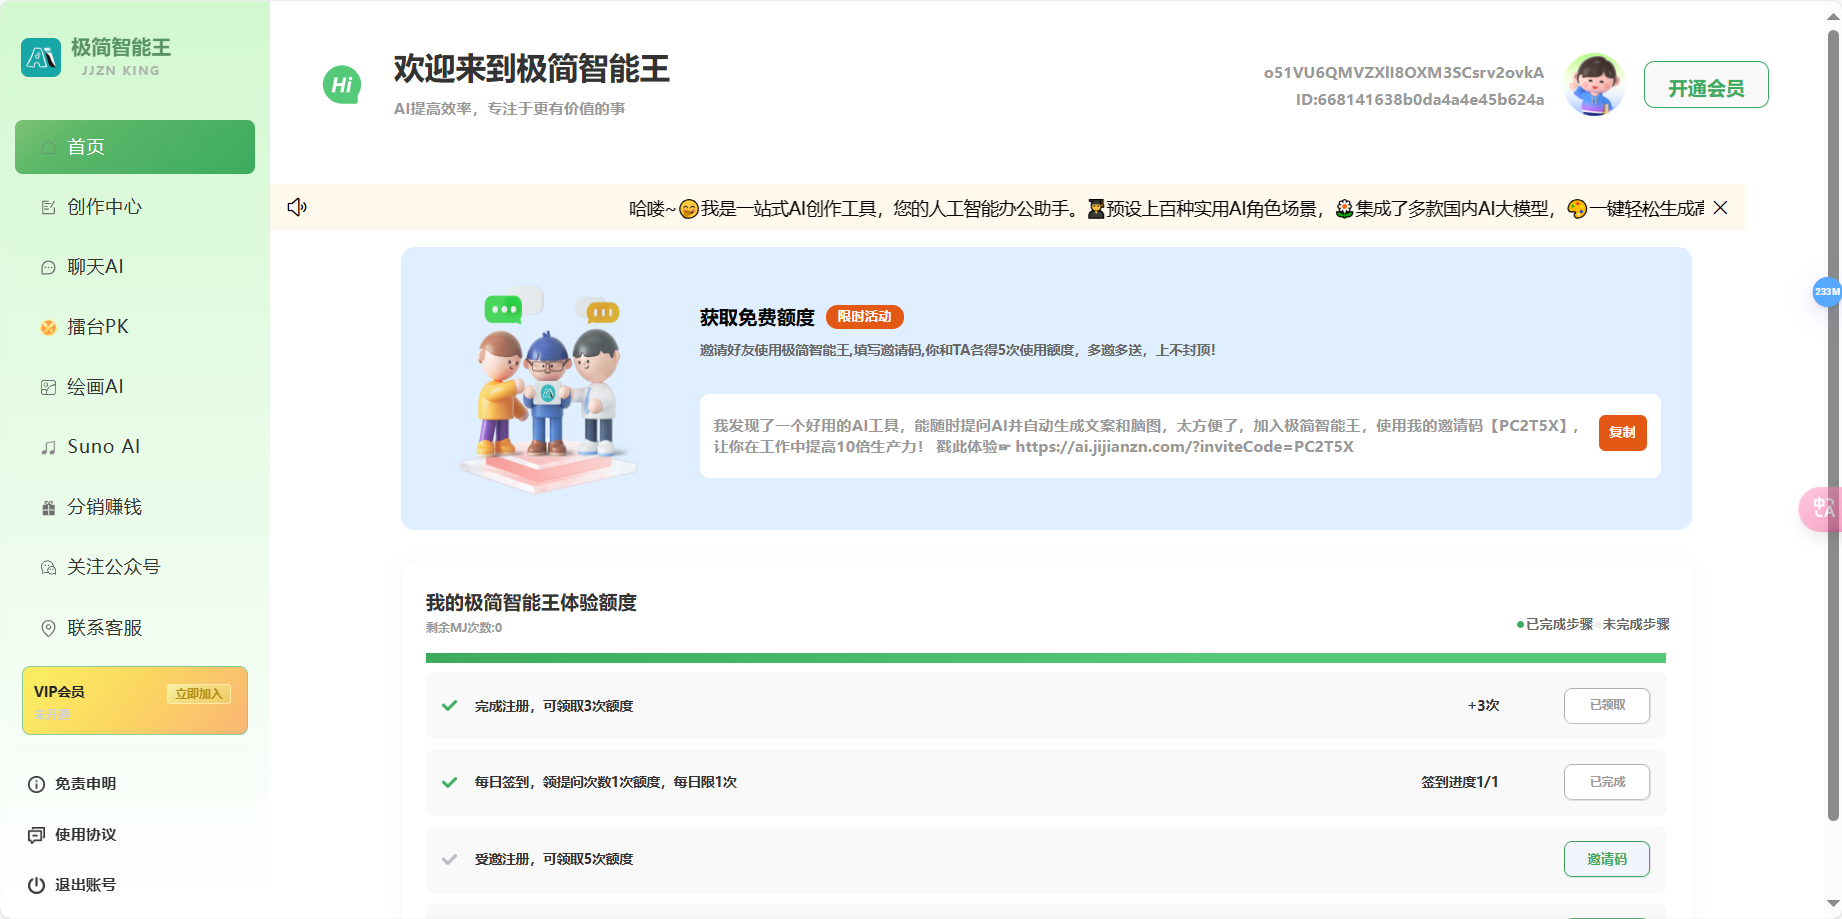
Task: Click the 极简智能王 app logo
Action: point(41,57)
